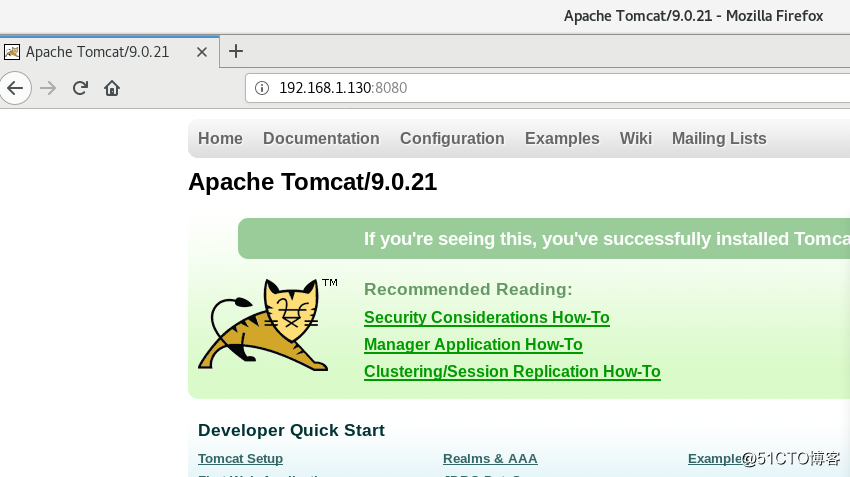Select the Apache Tomcat/9.0.21 browser tab

click(109, 52)
